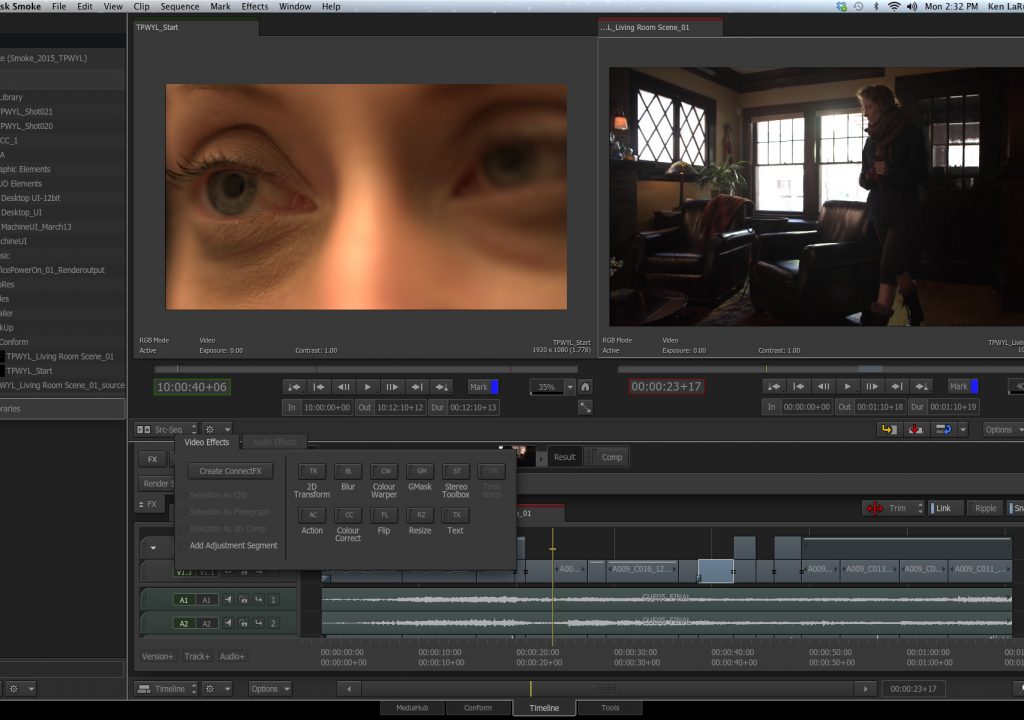Screen dimensions: 1024x720
Task: Open the Clip menu
Action: coord(141,7)
